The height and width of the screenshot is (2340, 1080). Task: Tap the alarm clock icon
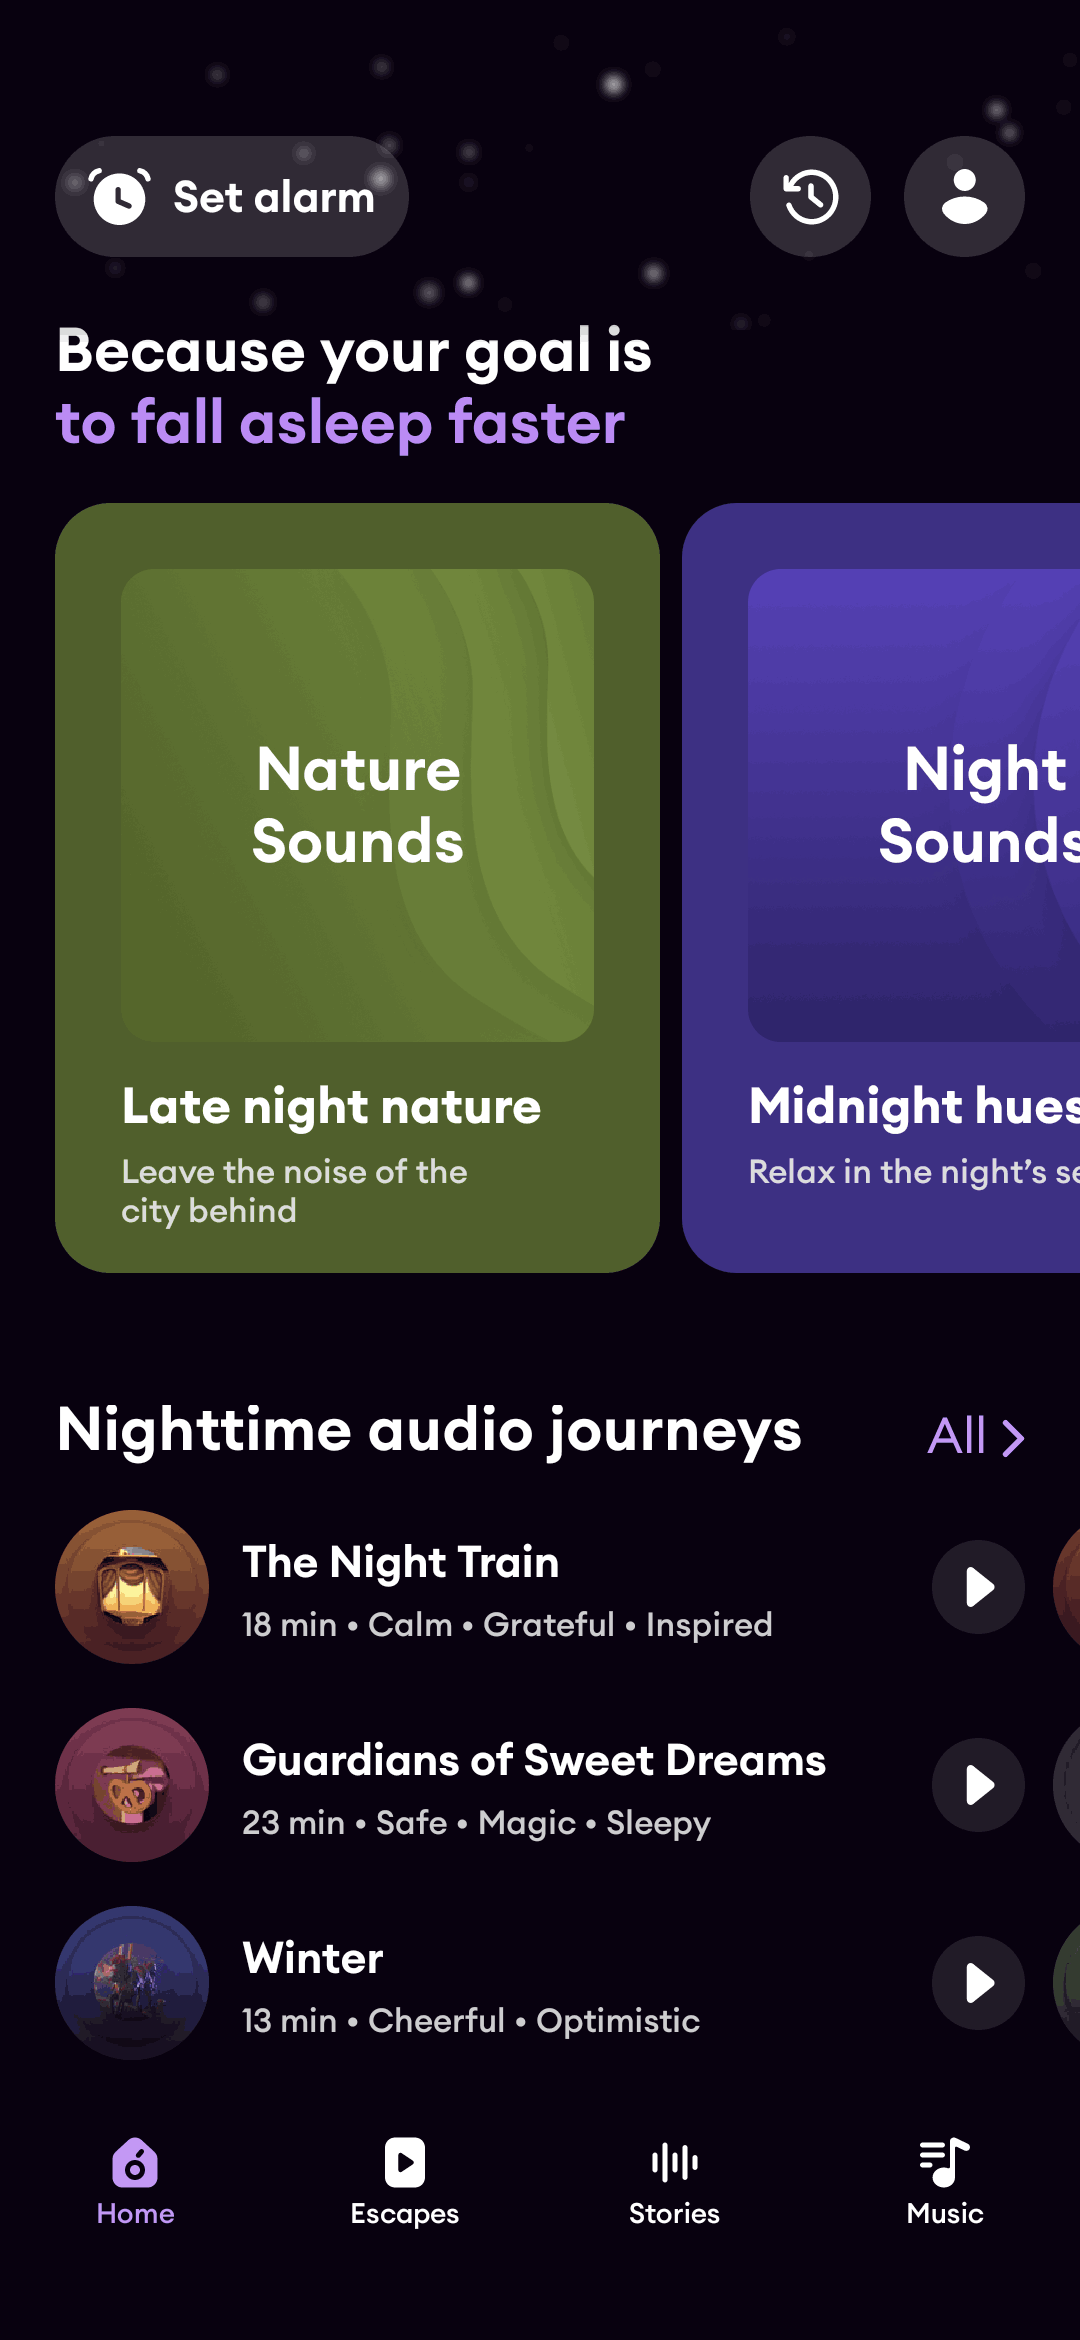pyautogui.click(x=120, y=197)
